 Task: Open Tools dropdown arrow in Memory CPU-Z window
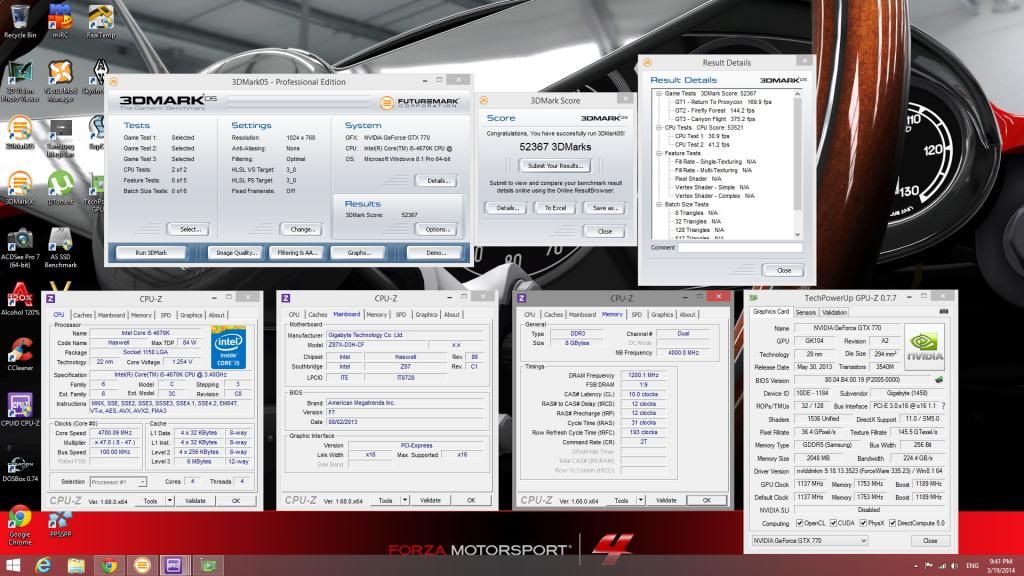click(x=641, y=500)
